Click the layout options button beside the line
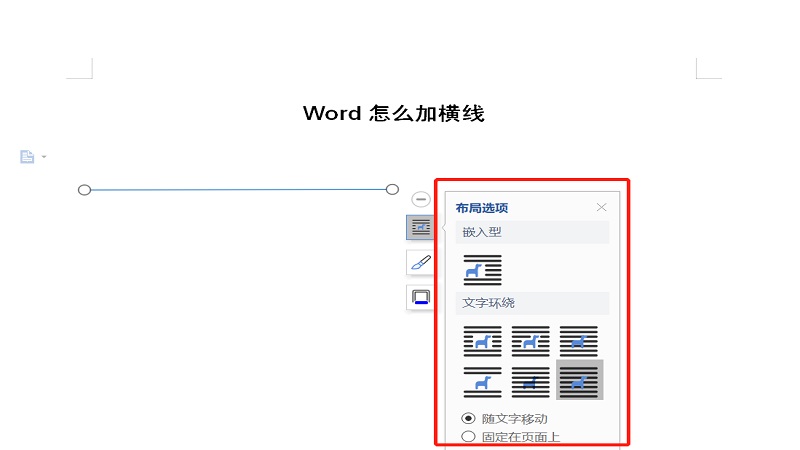 pos(421,228)
